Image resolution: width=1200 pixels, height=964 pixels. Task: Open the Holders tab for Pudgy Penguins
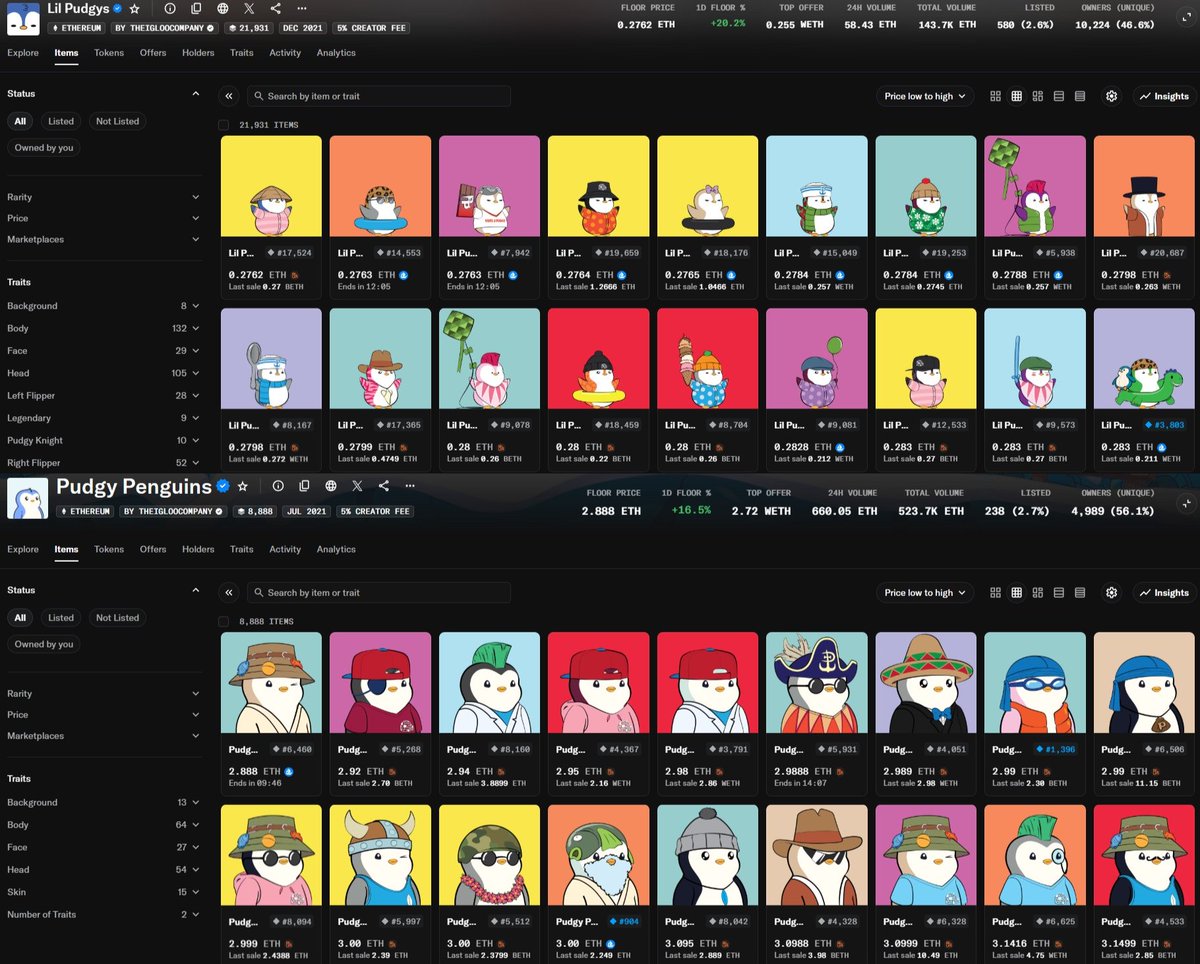tap(198, 549)
